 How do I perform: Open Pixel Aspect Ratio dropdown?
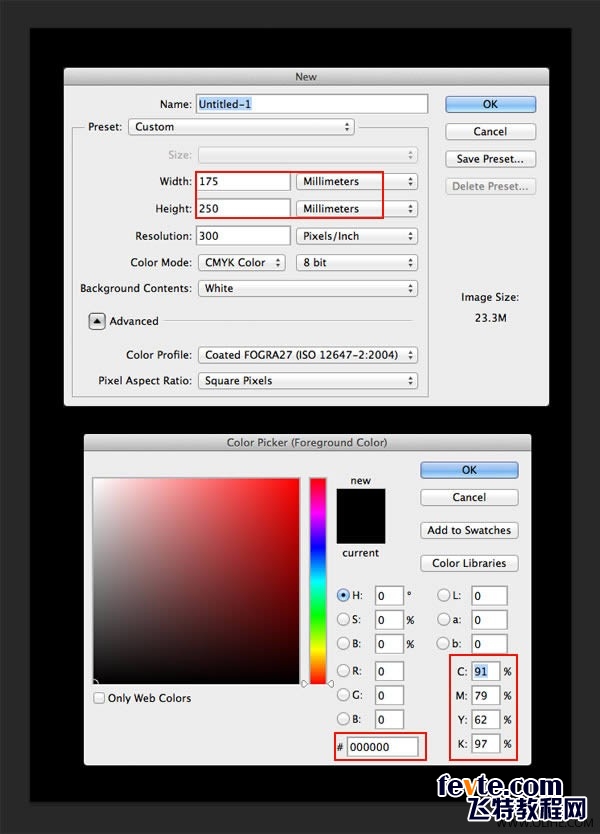pyautogui.click(x=307, y=380)
